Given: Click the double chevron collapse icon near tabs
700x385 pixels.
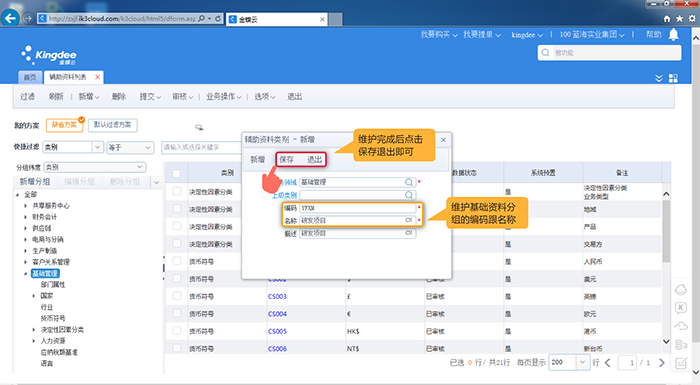Looking at the screenshot, I should [x=659, y=78].
